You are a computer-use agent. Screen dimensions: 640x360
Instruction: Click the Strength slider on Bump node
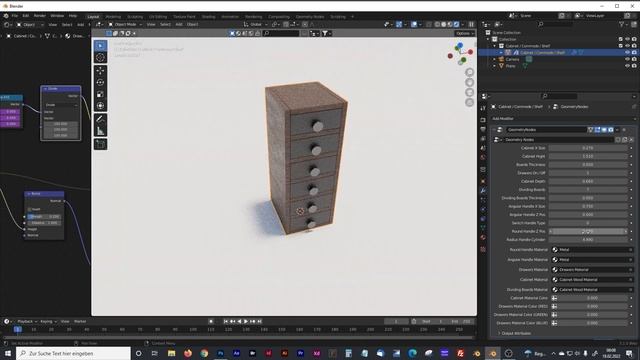[x=45, y=217]
